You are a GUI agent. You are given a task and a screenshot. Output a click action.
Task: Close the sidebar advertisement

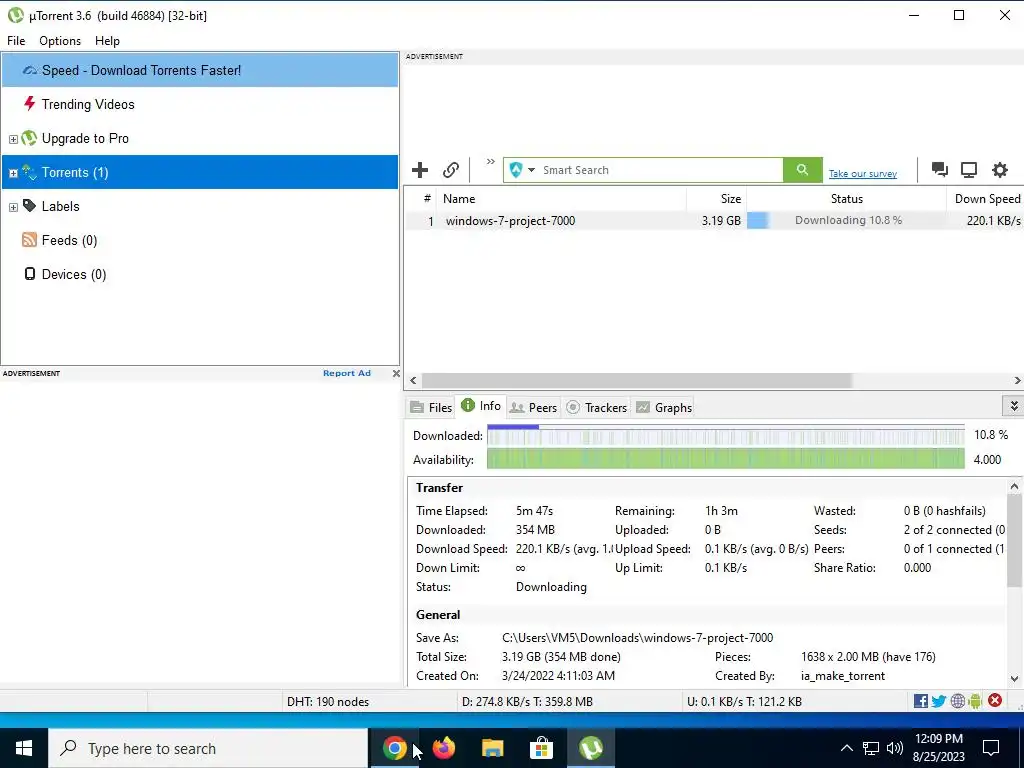pyautogui.click(x=396, y=374)
